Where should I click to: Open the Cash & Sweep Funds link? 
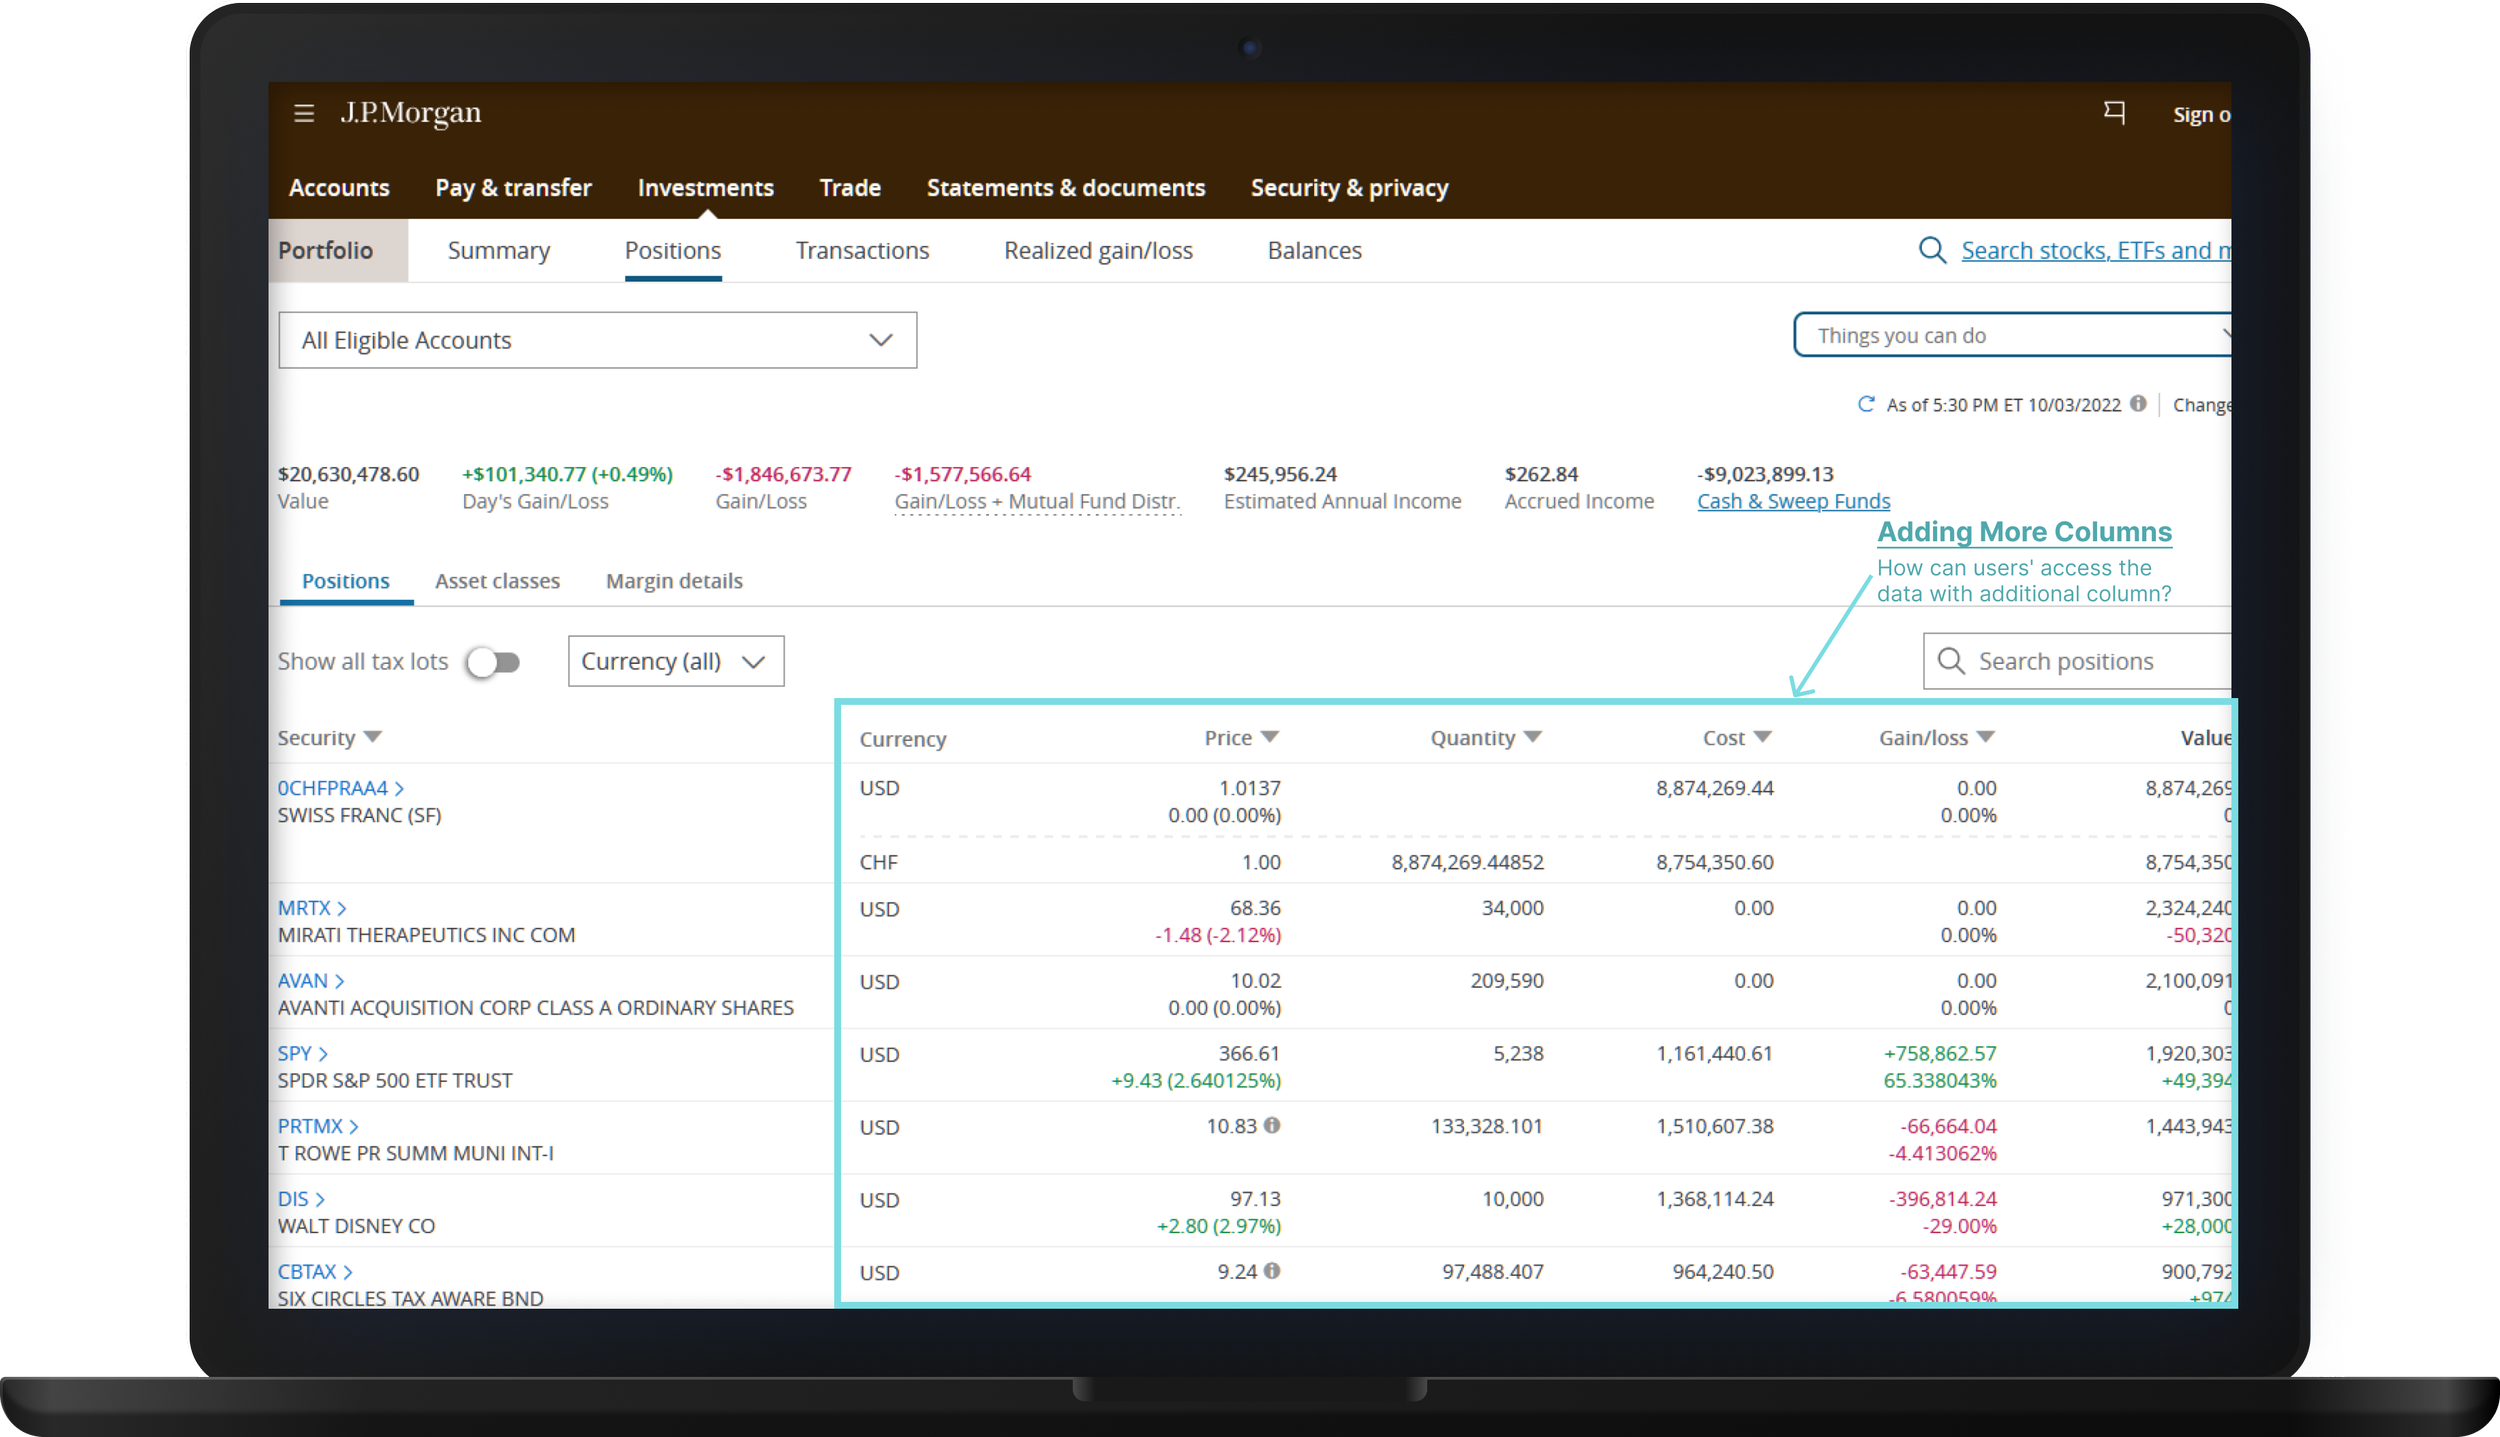1793,501
